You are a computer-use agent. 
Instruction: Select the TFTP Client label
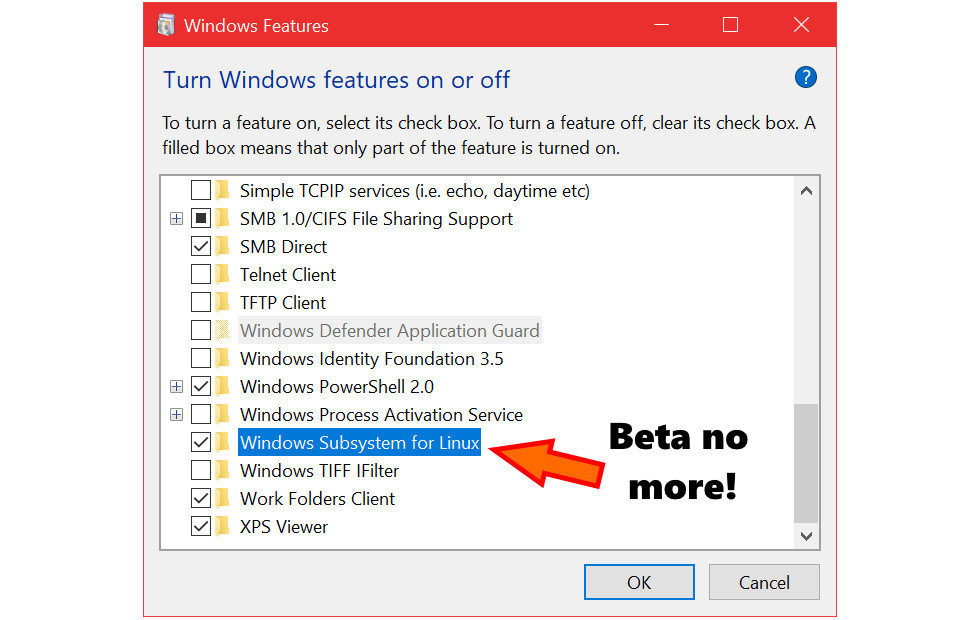(283, 302)
